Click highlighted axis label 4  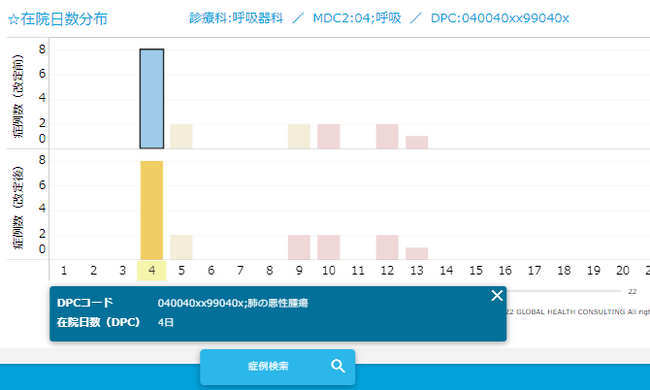coord(152,271)
